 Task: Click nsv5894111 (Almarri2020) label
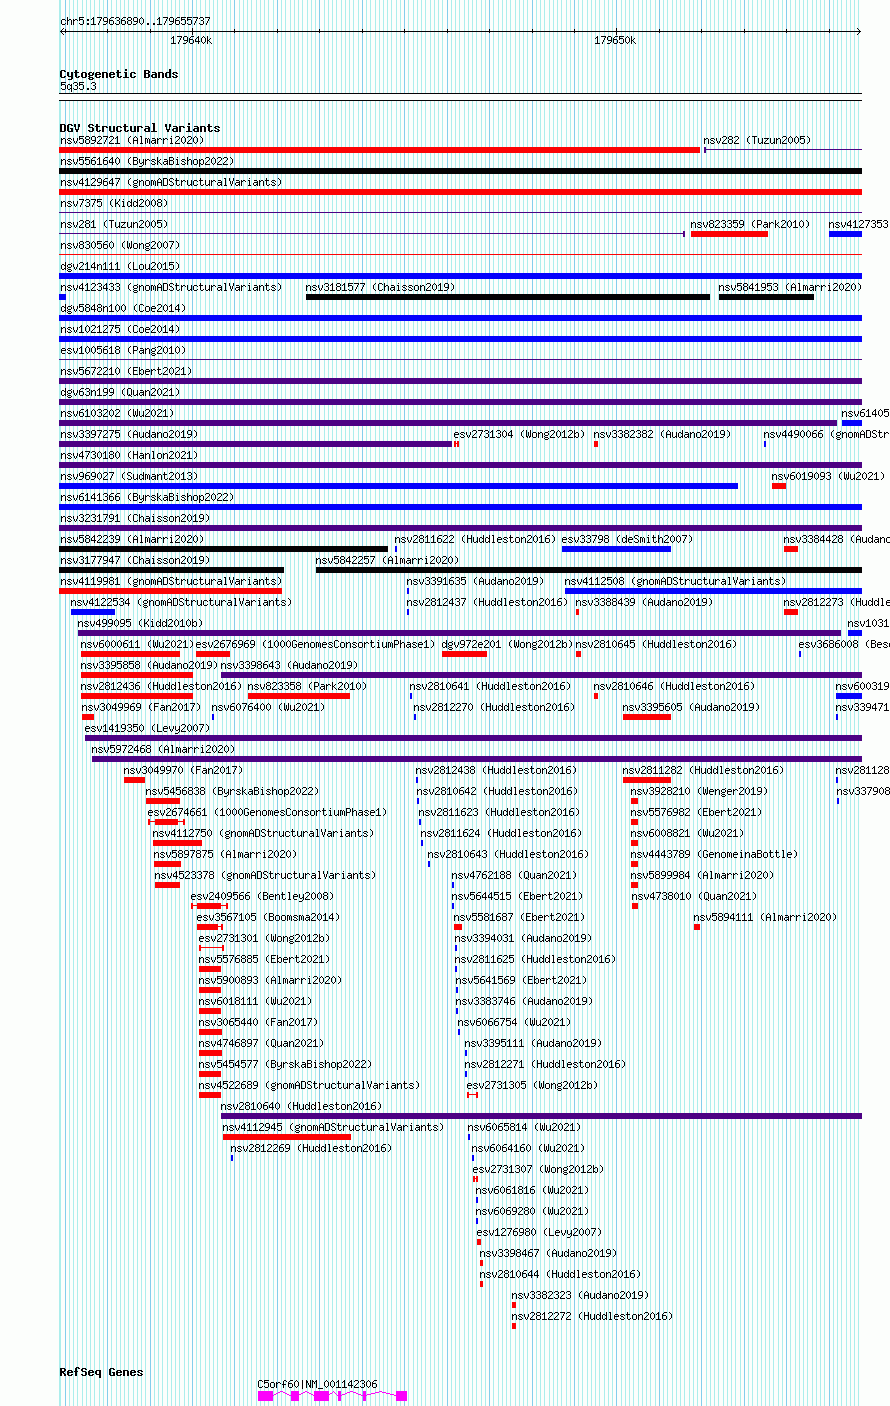(765, 917)
